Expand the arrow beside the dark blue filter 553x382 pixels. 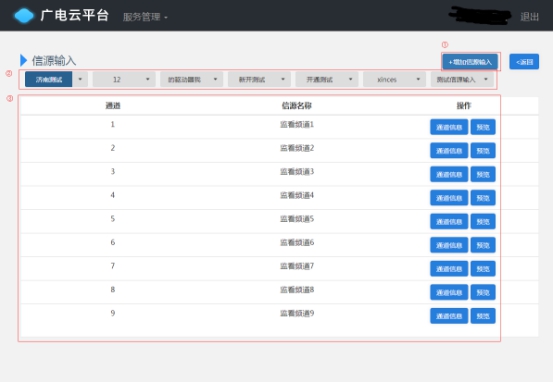pyautogui.click(x=80, y=79)
